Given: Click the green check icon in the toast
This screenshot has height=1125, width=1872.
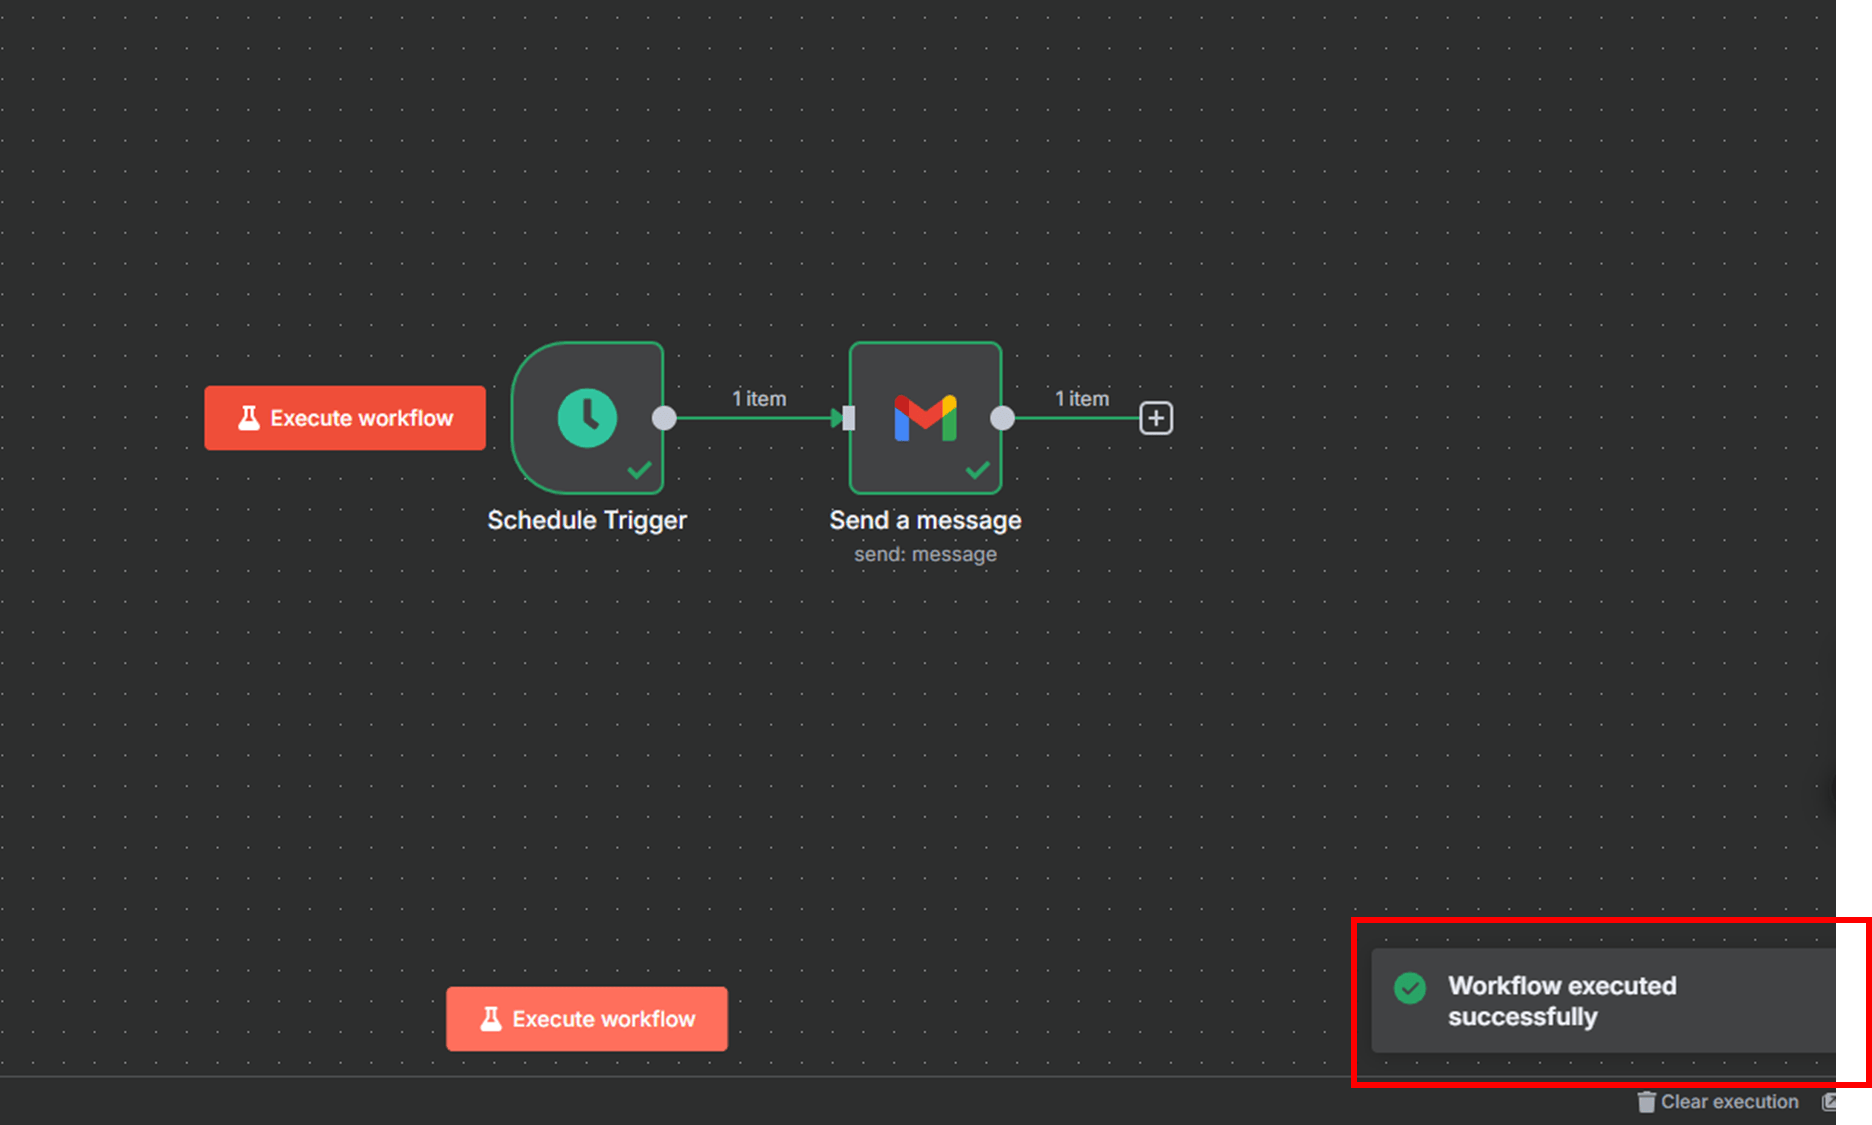Looking at the screenshot, I should coord(1410,988).
